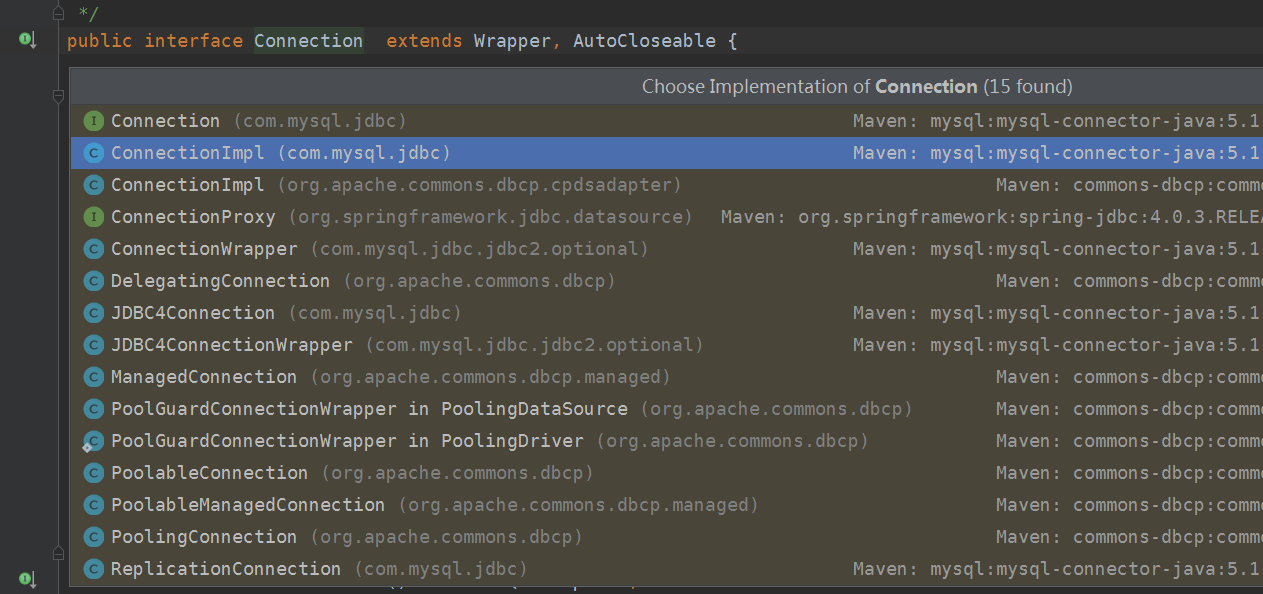Click class icon next to JDBC4ConnectionWrapper
Screen dimensions: 1263x594
click(x=93, y=345)
